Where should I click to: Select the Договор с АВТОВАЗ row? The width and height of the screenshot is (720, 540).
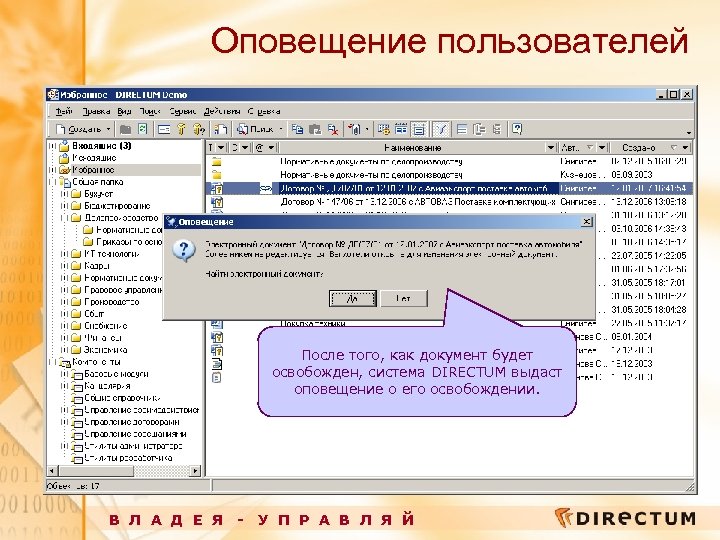point(450,202)
